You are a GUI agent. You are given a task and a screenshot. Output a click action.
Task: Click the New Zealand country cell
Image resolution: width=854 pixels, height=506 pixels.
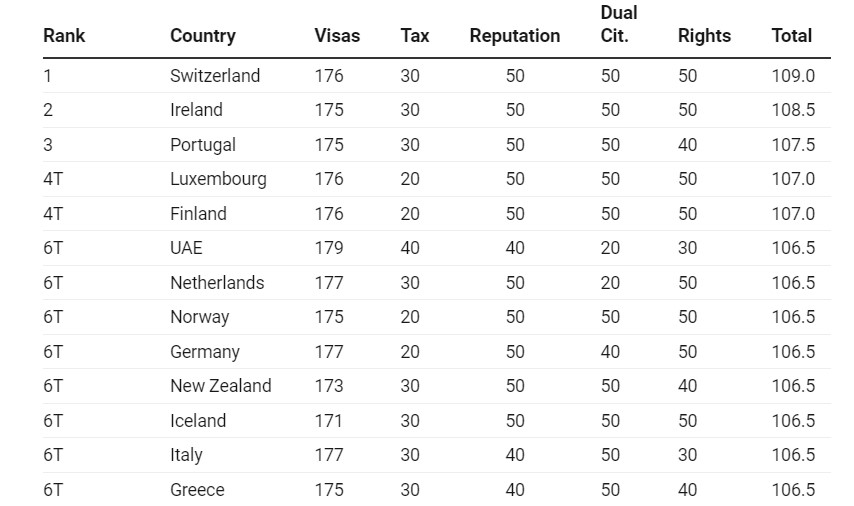[221, 386]
